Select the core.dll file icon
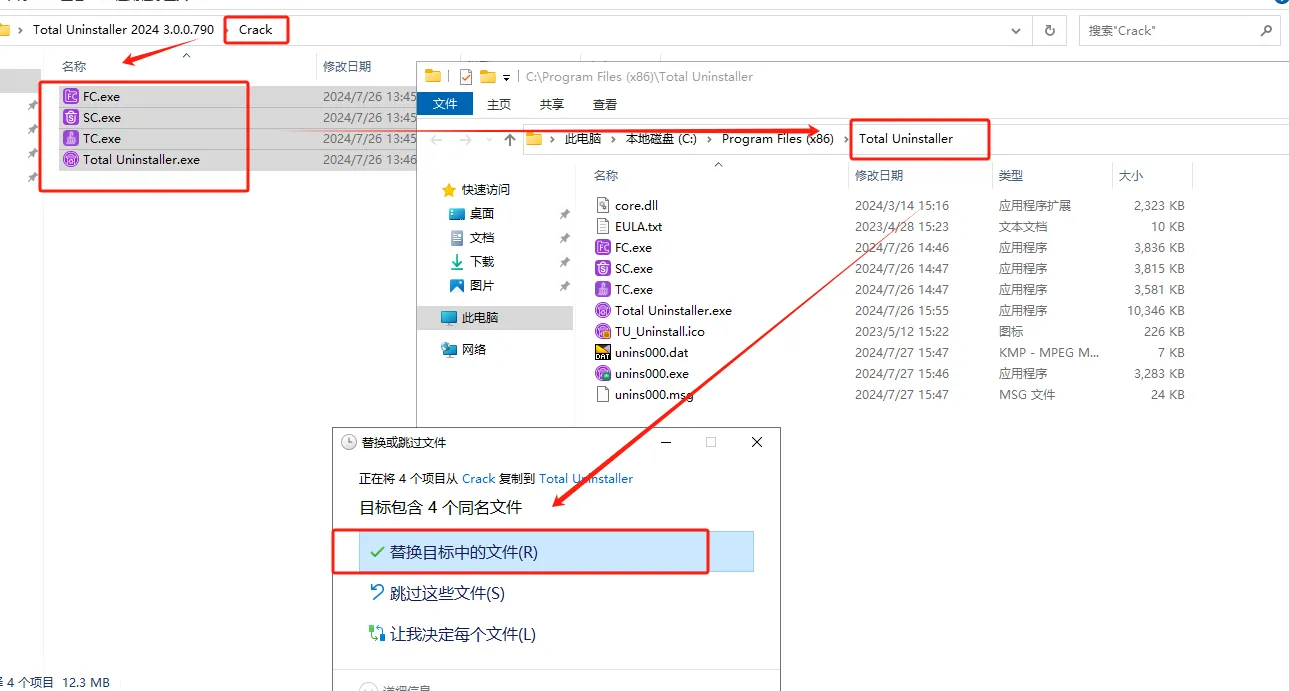Viewport: 1289px width, 691px height. (x=602, y=205)
